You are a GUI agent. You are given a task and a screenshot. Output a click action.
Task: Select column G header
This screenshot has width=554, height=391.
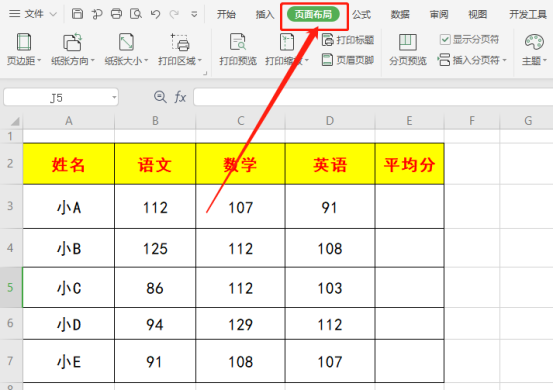(528, 121)
